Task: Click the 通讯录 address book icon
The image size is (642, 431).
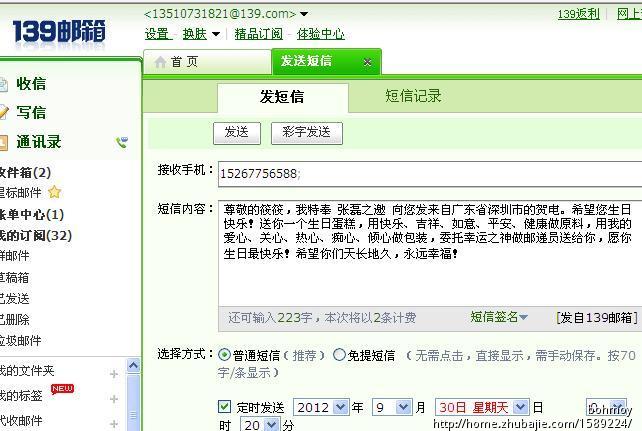Action: (x=3, y=142)
